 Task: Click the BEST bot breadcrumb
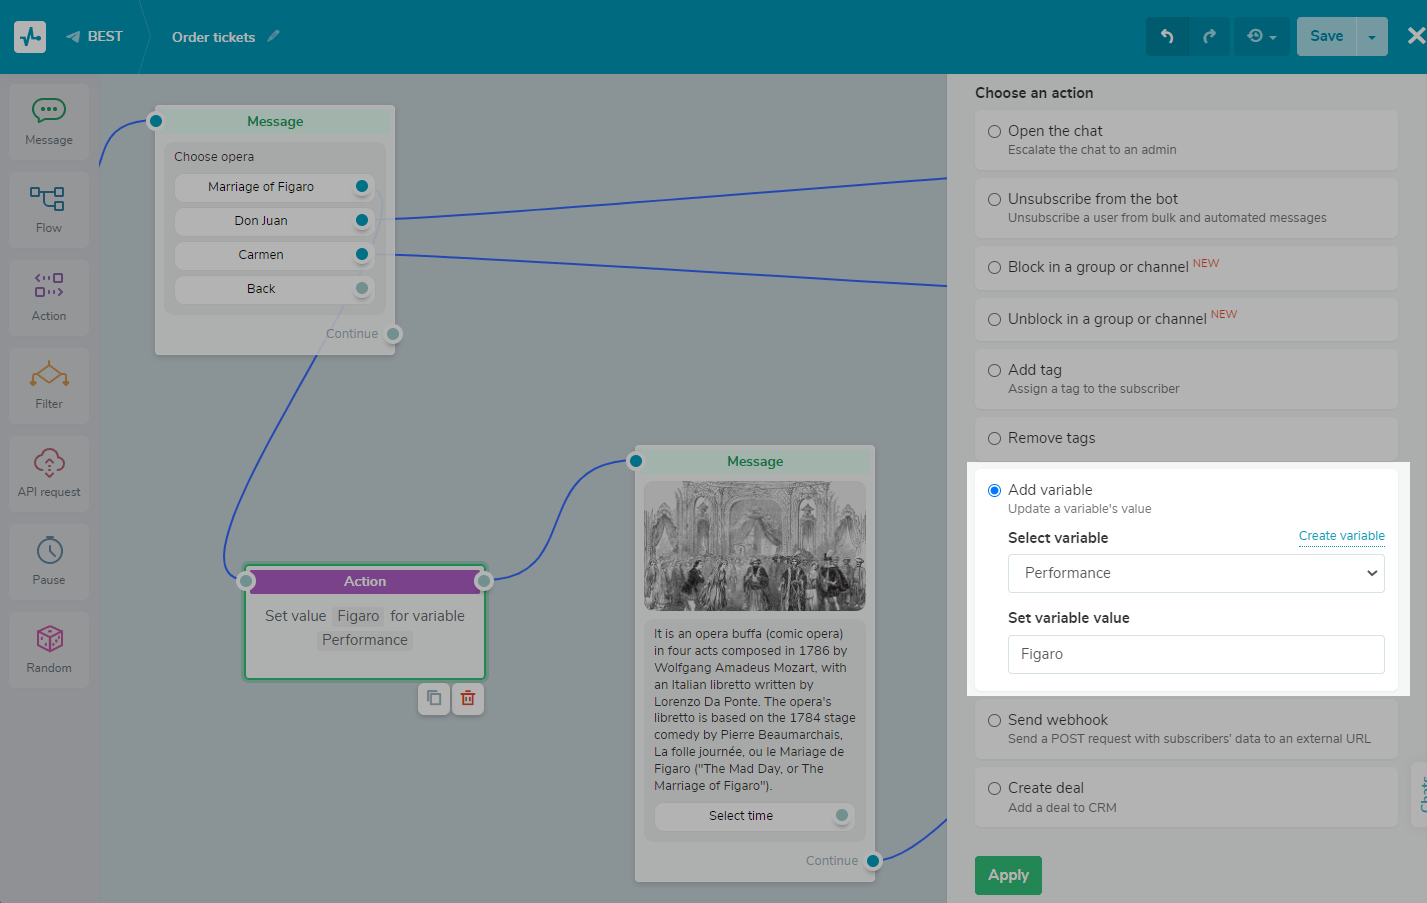(x=95, y=37)
